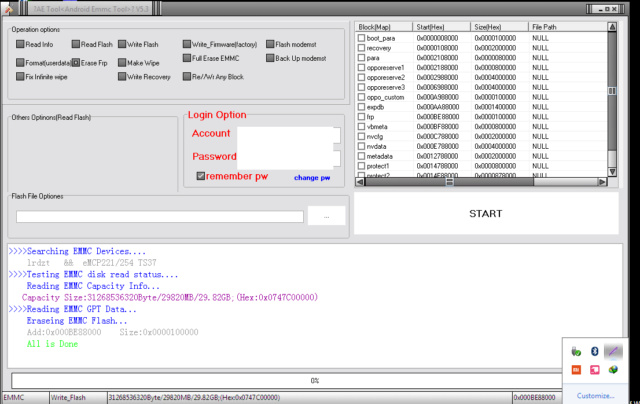Click the green globe tray icon
The image size is (640, 404).
[x=615, y=371]
